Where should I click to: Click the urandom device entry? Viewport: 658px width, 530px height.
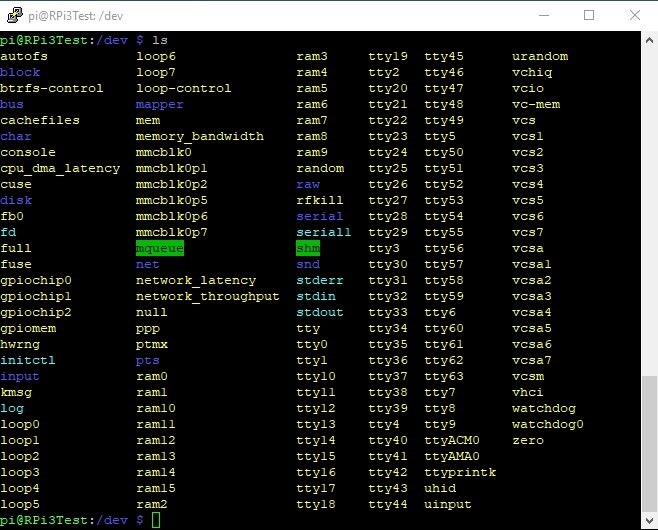click(x=539, y=56)
